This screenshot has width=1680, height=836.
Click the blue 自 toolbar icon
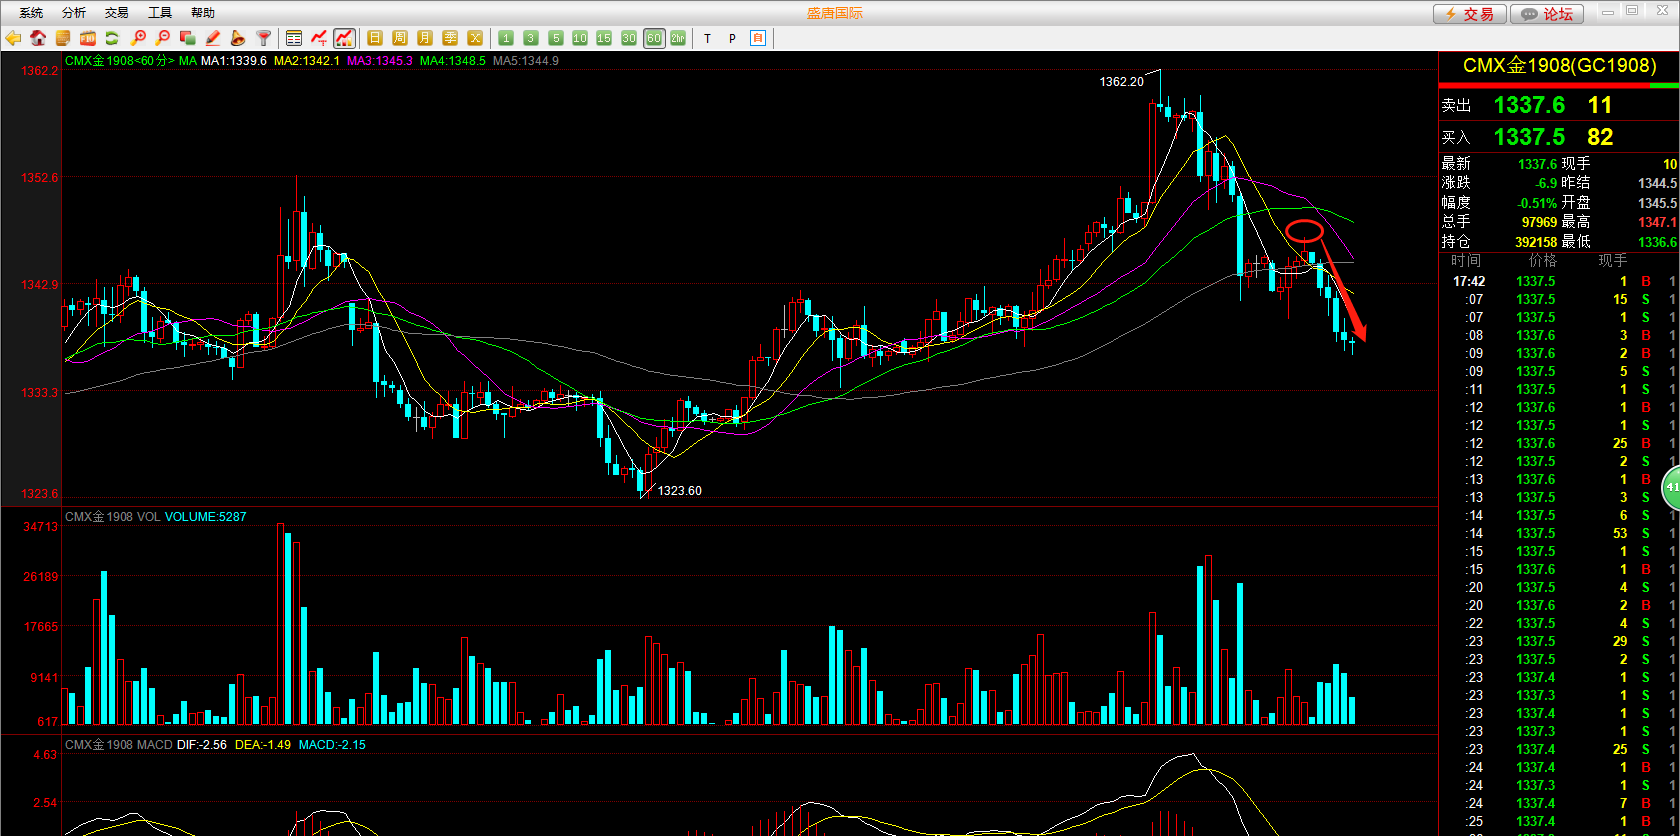(758, 38)
